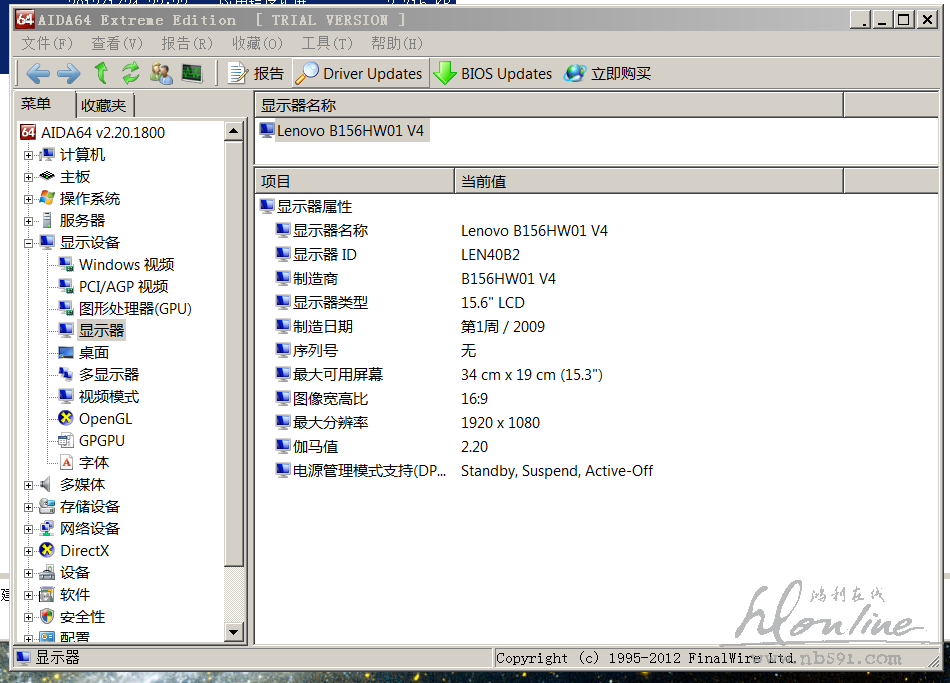This screenshot has width=950, height=683.
Task: Click the green Up level arrow icon
Action: (101, 73)
